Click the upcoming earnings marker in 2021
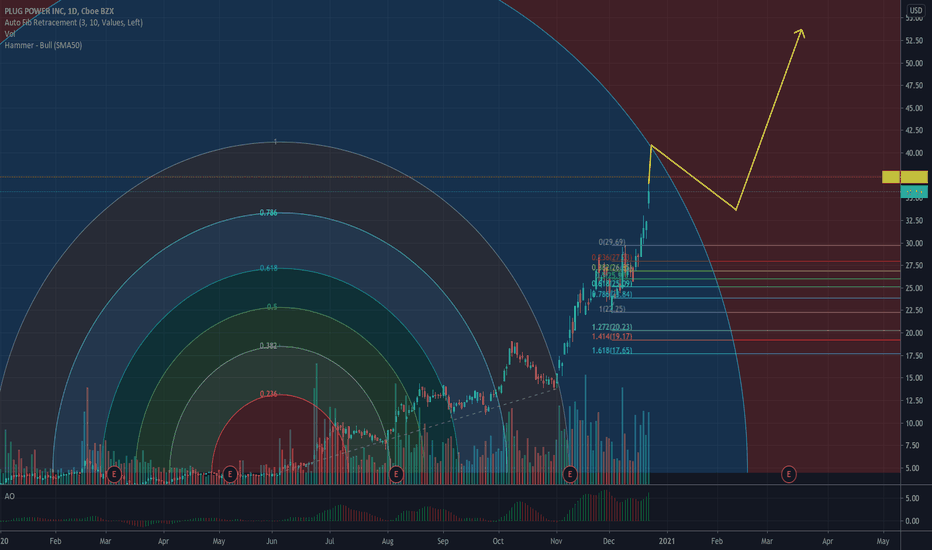Viewport: 932px width, 550px height. click(788, 474)
